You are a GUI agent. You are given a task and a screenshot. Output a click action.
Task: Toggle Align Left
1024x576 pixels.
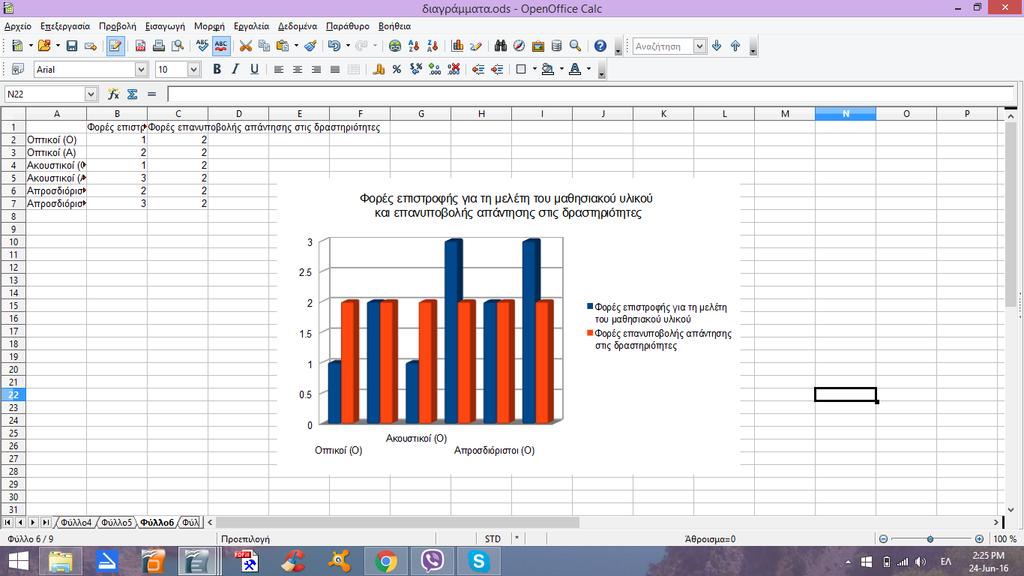click(x=279, y=69)
